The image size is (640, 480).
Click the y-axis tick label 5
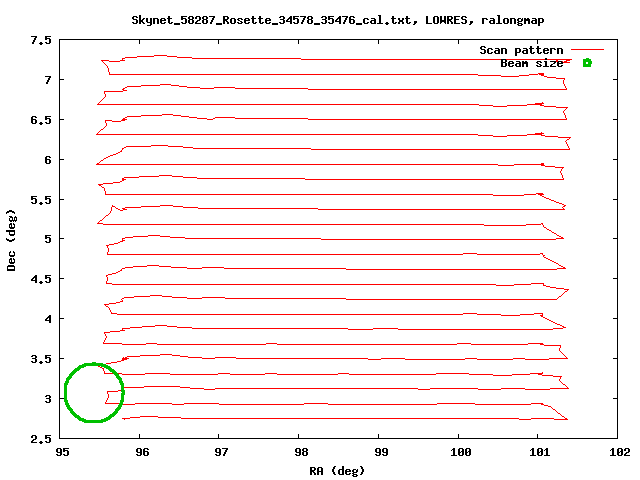pos(48,239)
